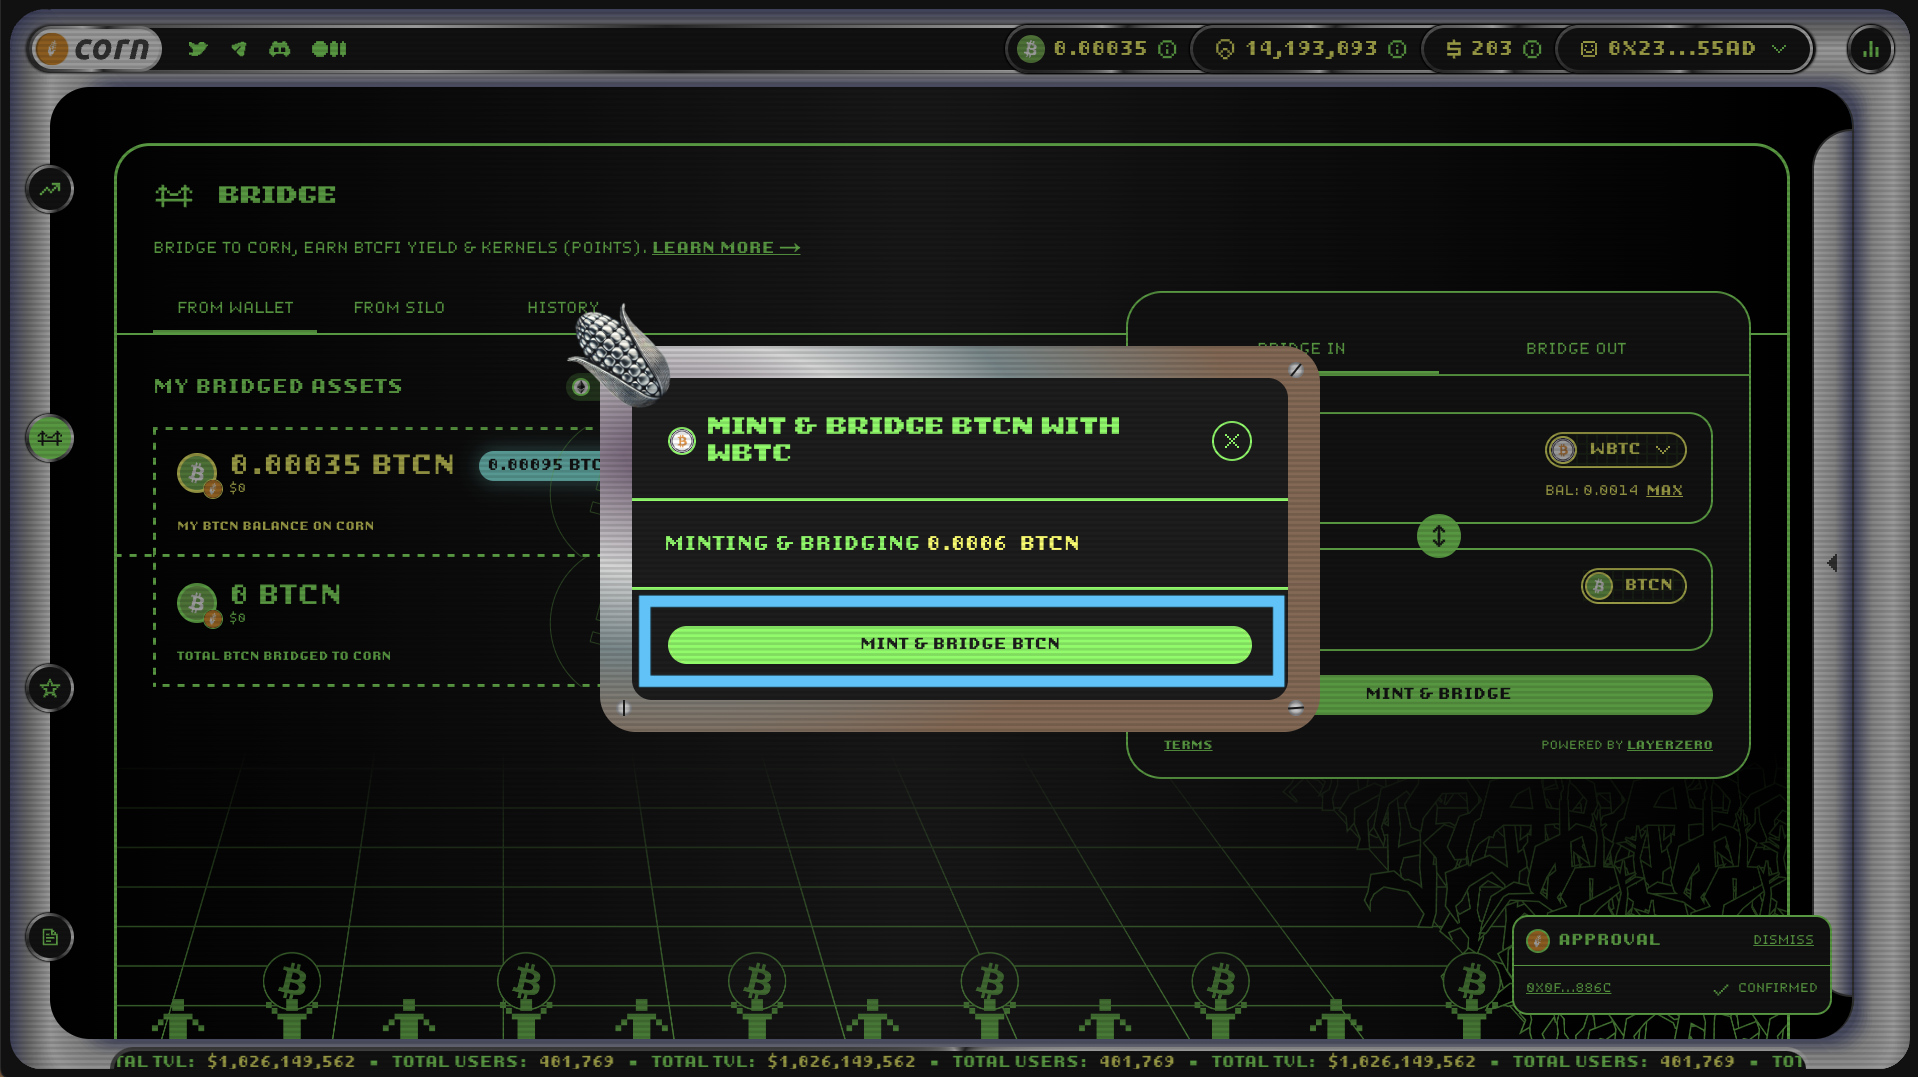Click the small round icon beside My Bridged Assets

pos(580,386)
